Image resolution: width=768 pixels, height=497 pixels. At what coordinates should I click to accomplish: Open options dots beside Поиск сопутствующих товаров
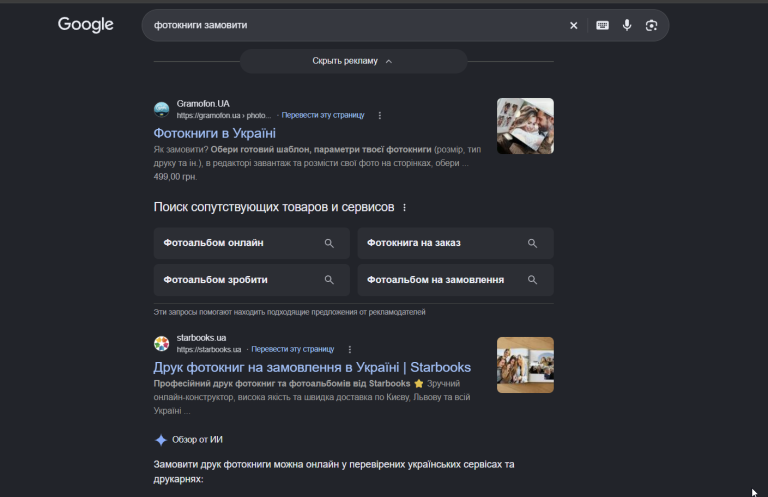click(405, 208)
